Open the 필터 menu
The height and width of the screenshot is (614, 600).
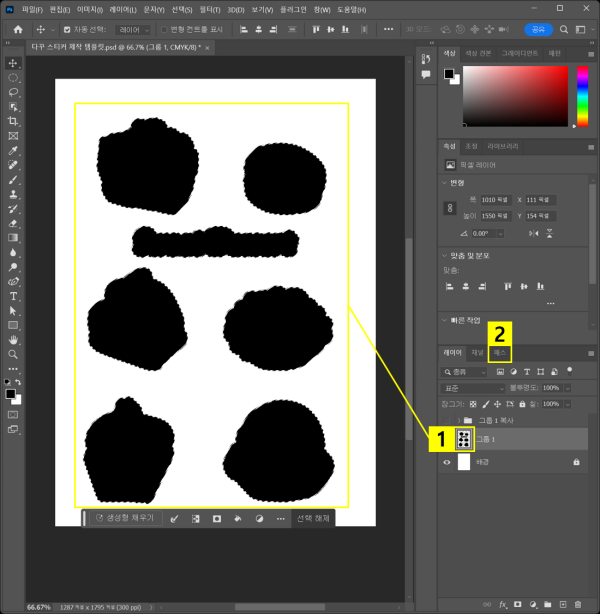(210, 9)
